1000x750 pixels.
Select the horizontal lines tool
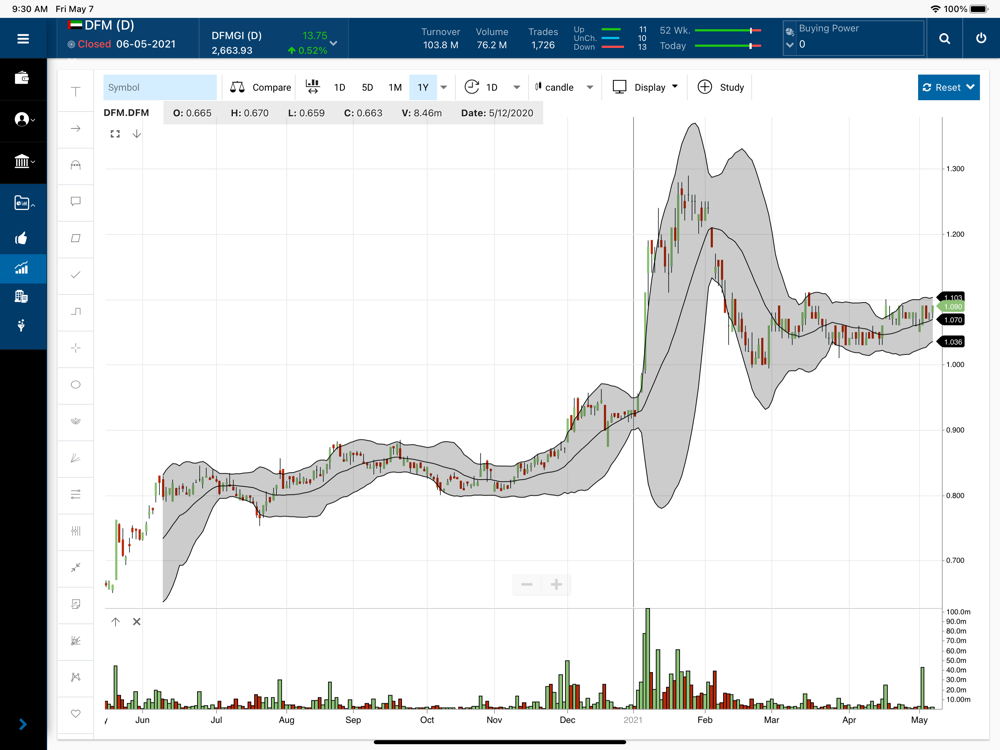pos(76,494)
